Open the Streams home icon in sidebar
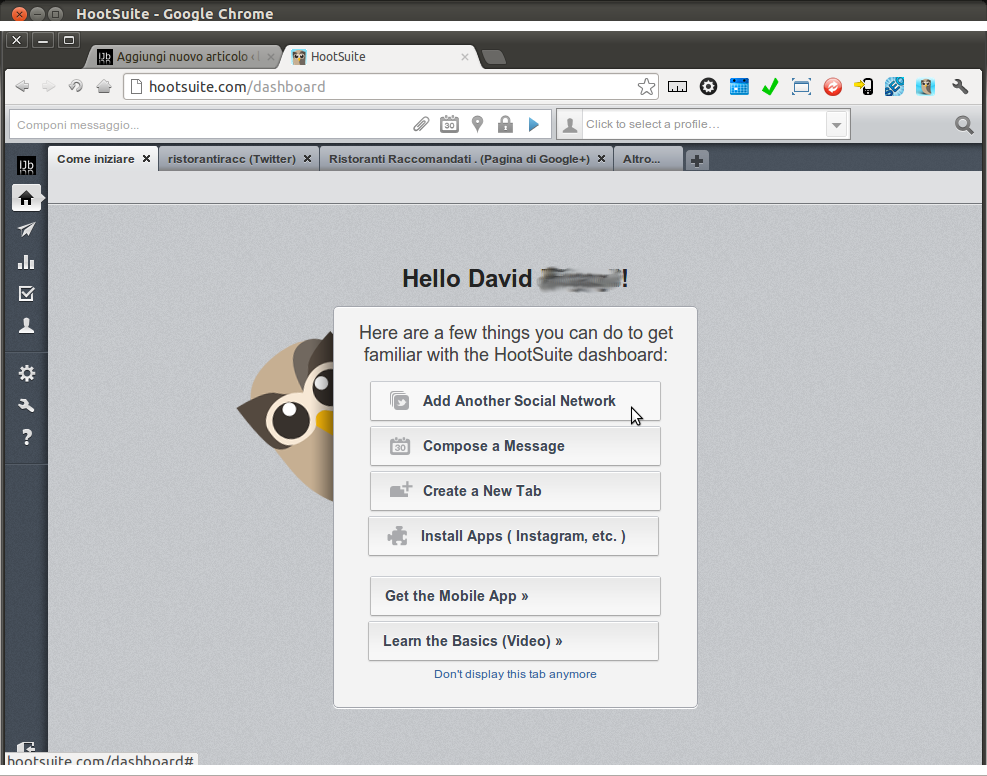 click(x=26, y=198)
